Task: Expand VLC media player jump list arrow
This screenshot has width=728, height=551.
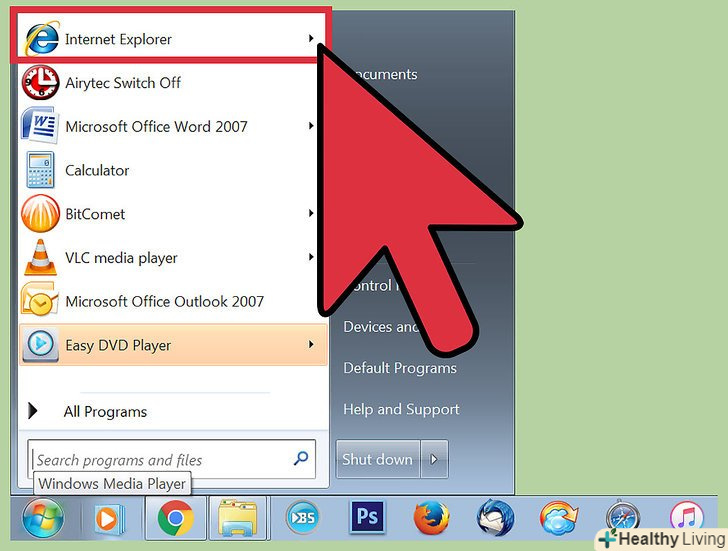Action: [311, 257]
